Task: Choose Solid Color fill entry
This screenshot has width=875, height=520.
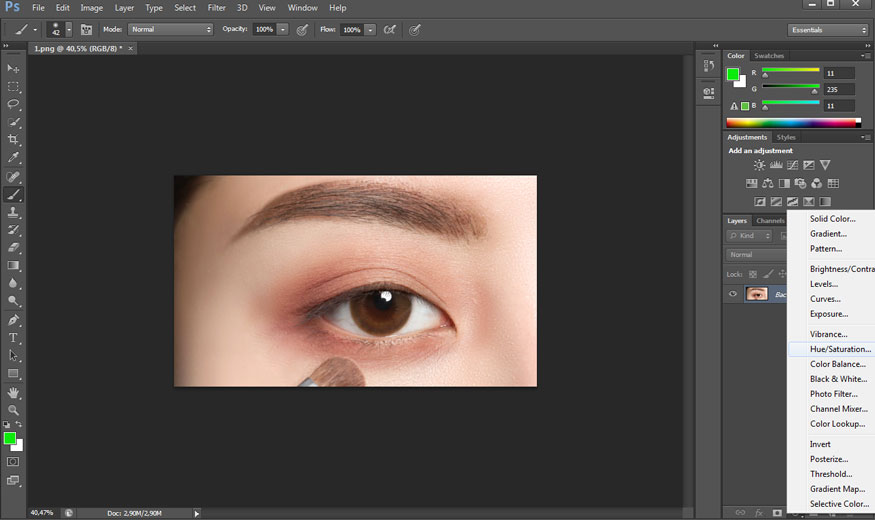Action: 831,219
